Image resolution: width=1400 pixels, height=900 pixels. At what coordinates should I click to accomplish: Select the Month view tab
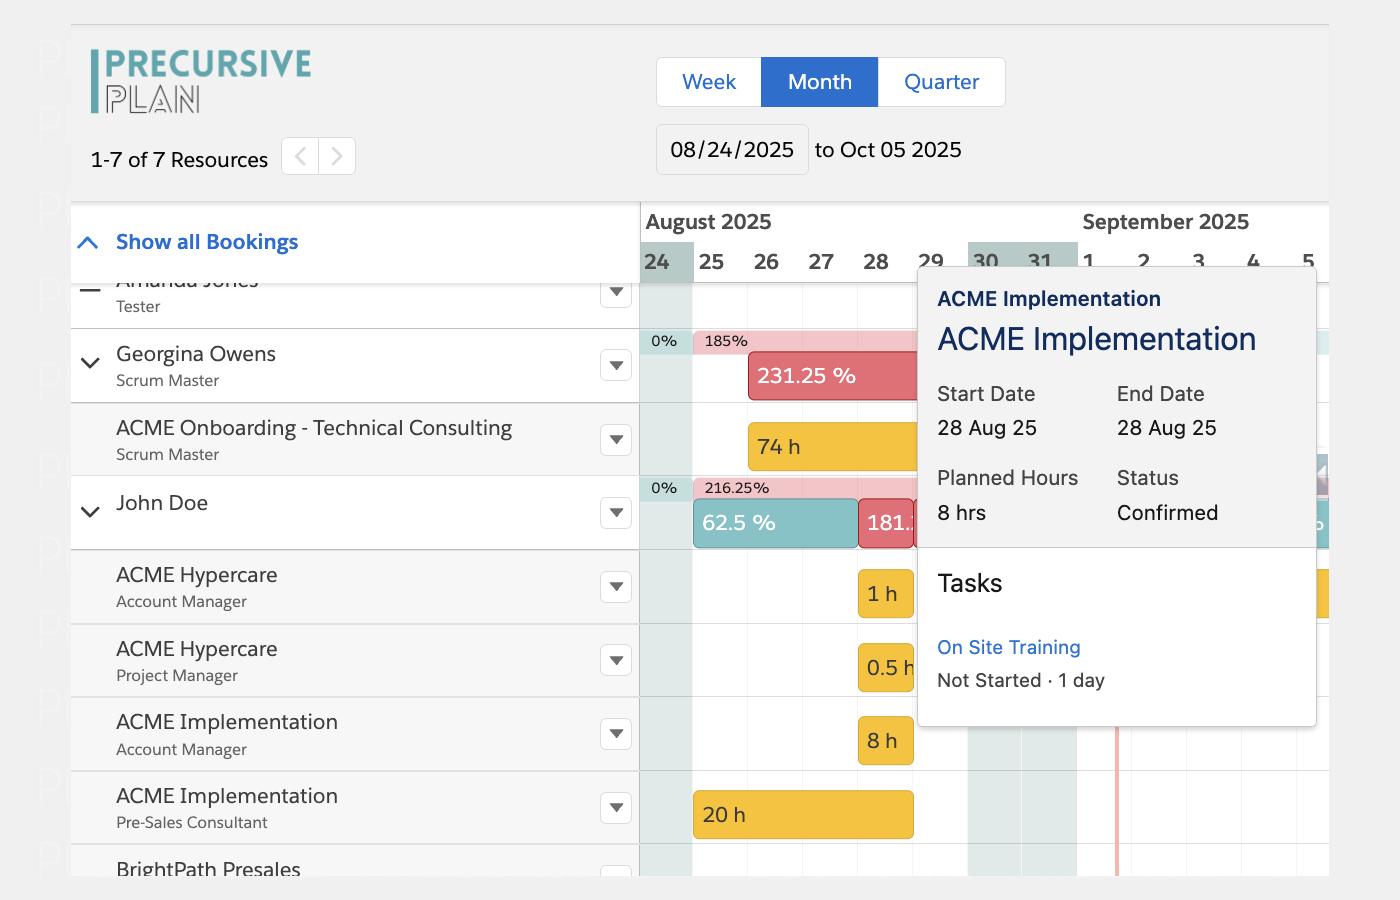[x=819, y=82]
